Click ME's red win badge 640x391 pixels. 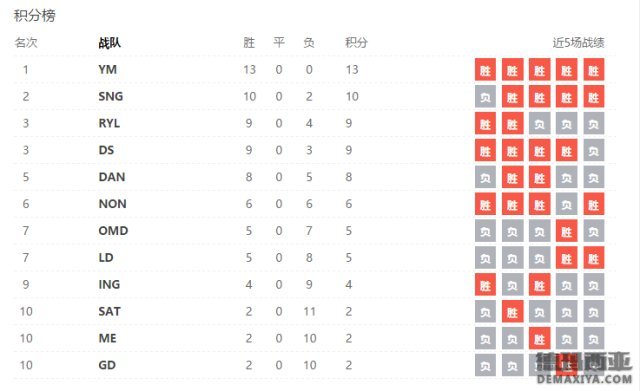click(540, 339)
